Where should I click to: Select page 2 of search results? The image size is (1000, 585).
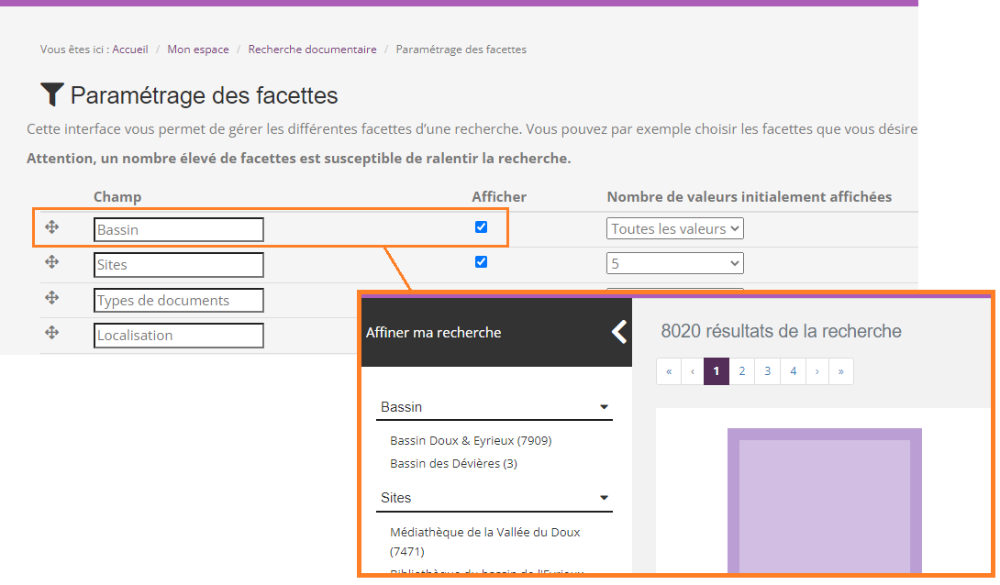742,371
